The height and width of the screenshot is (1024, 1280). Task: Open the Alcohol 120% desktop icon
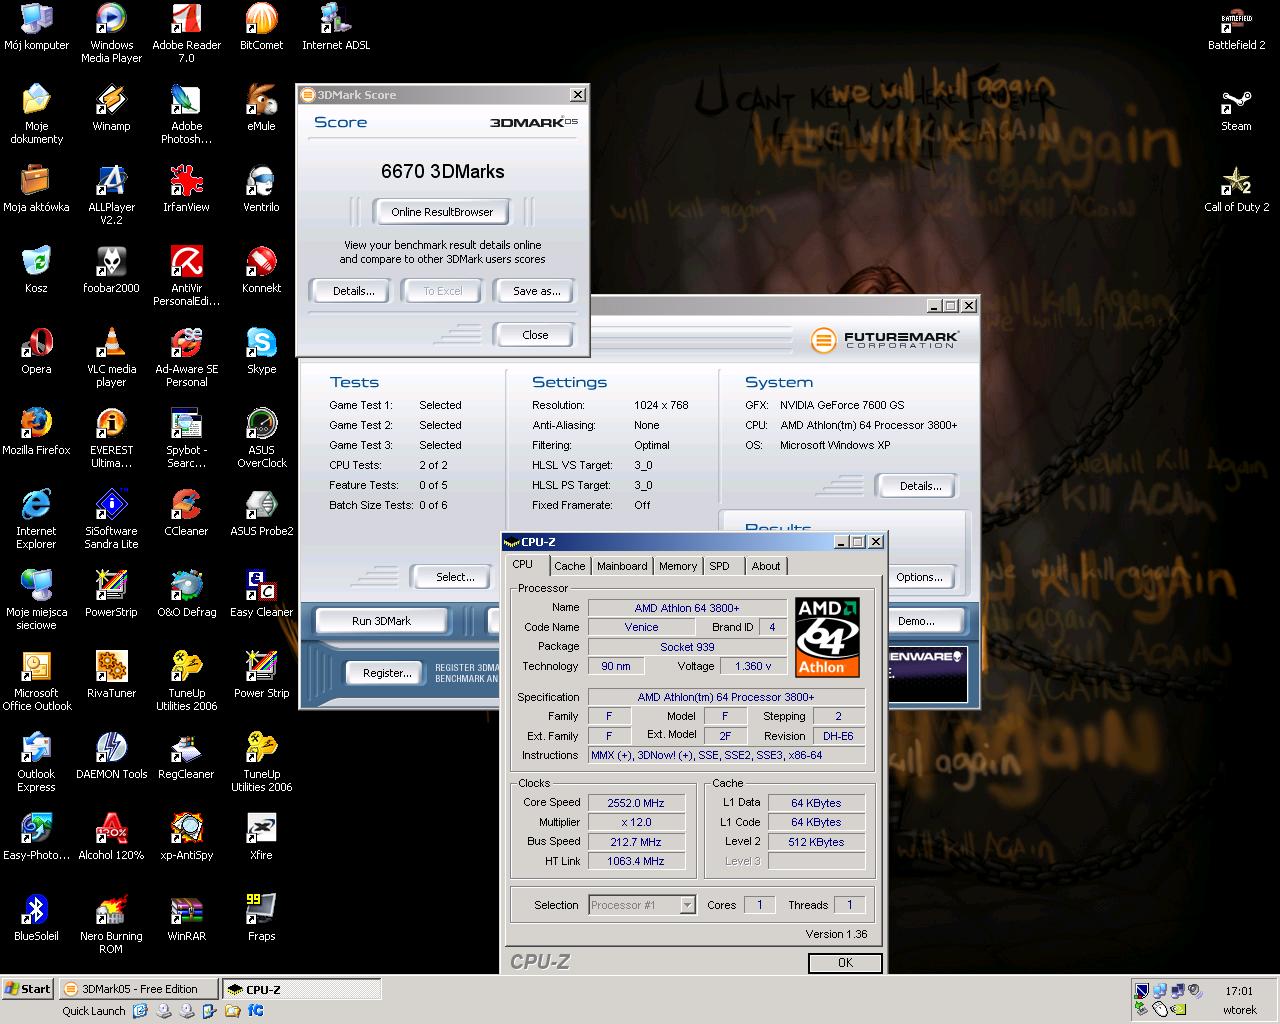click(111, 838)
